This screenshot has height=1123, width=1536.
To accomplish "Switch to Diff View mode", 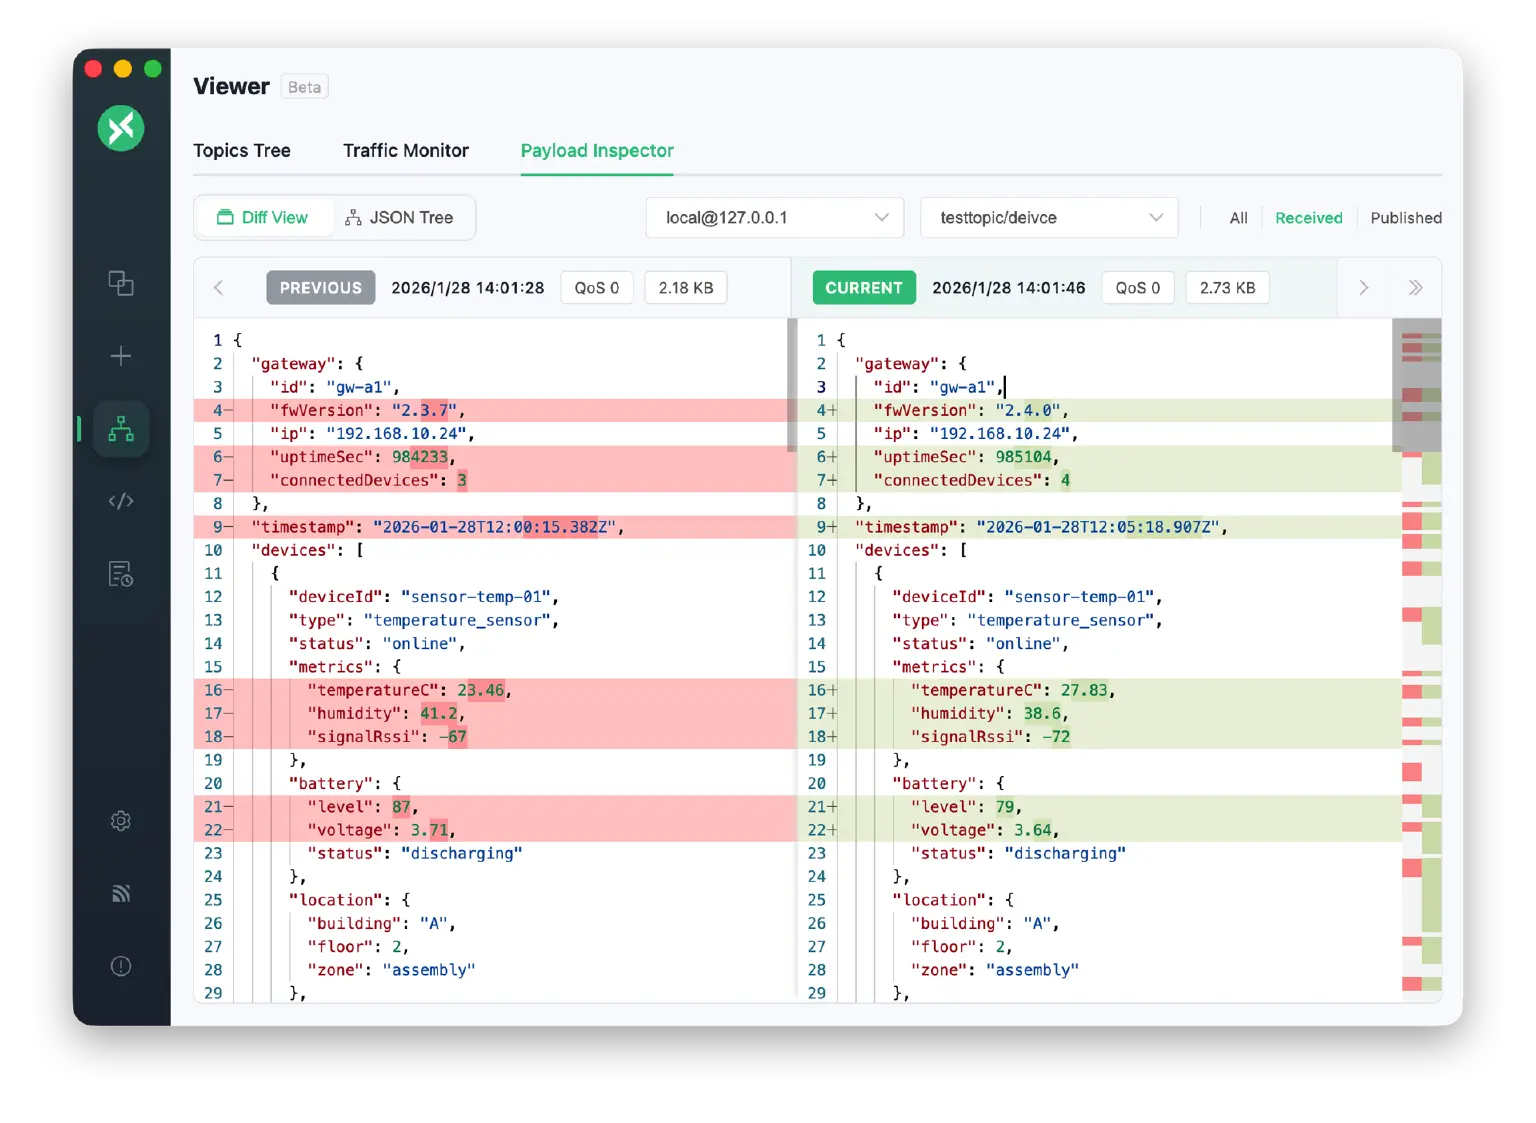I will pyautogui.click(x=263, y=218).
